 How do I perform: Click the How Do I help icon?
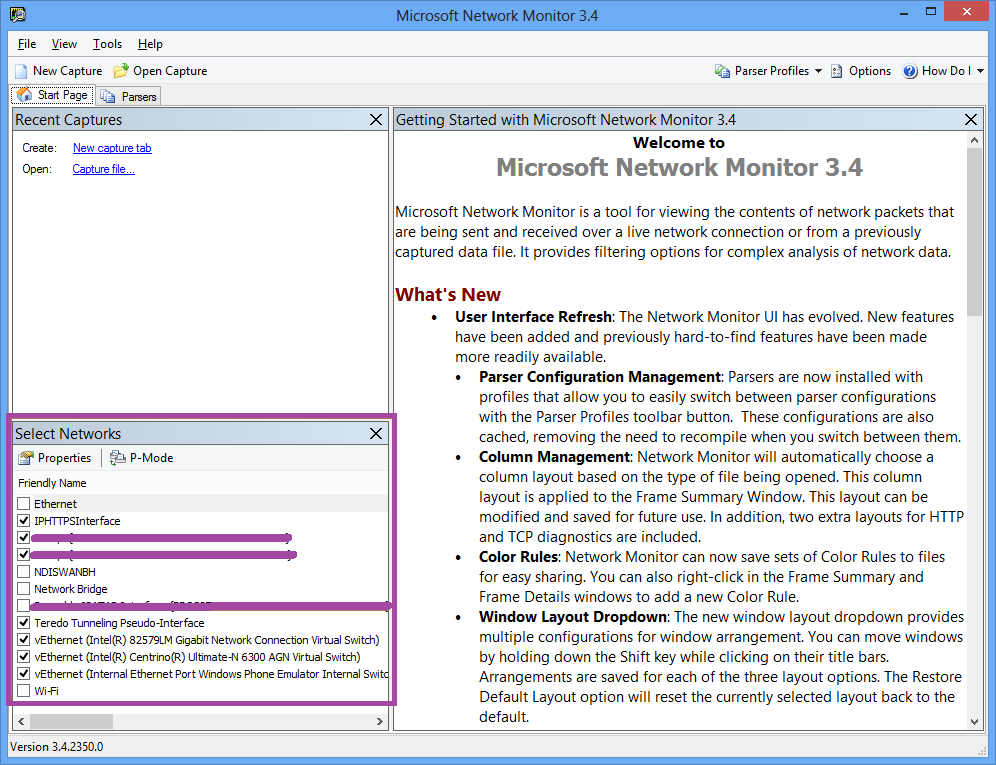[x=910, y=71]
